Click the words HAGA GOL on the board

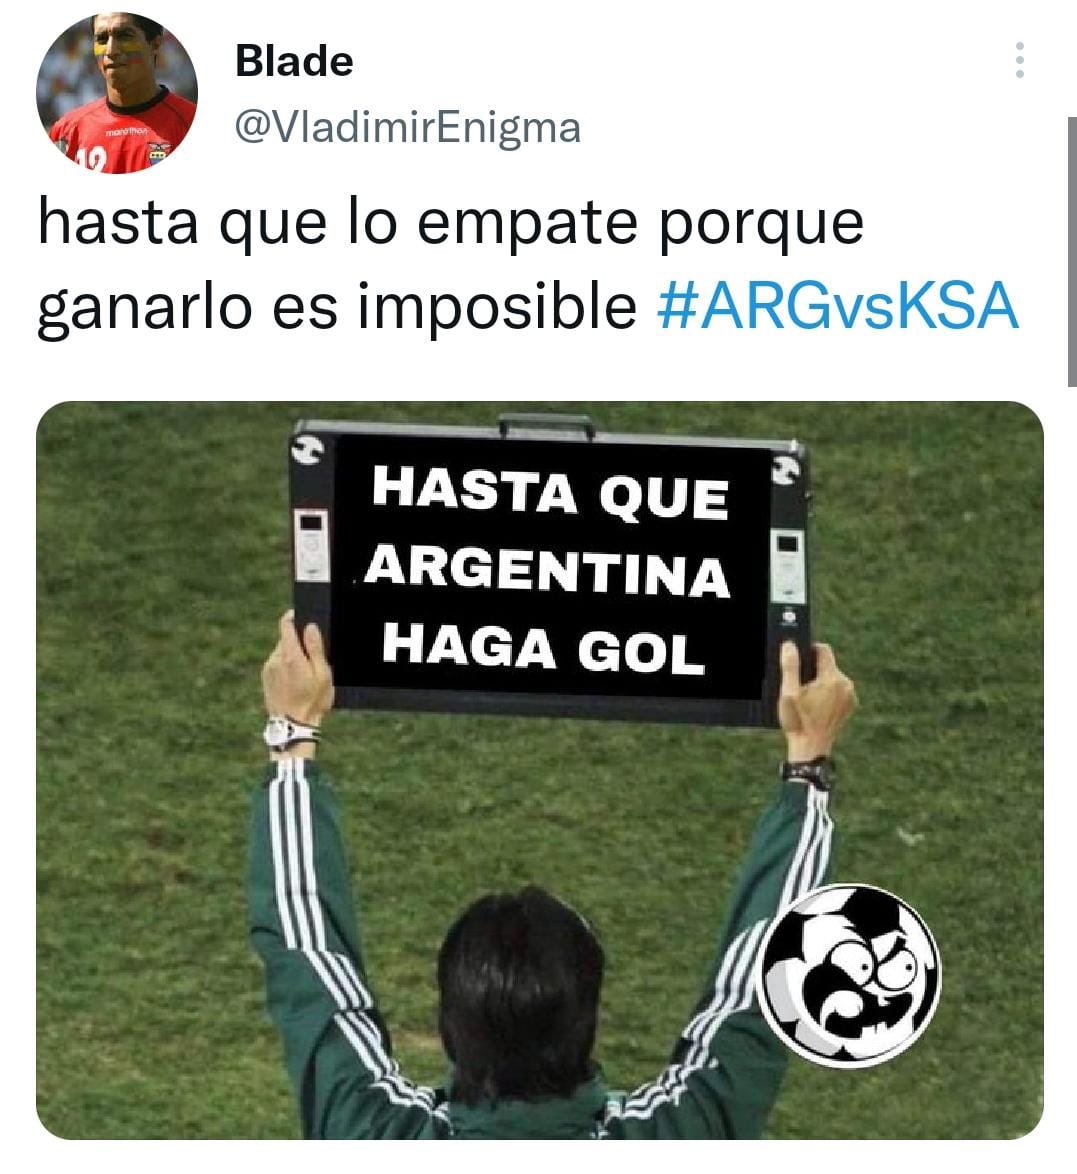(x=544, y=648)
